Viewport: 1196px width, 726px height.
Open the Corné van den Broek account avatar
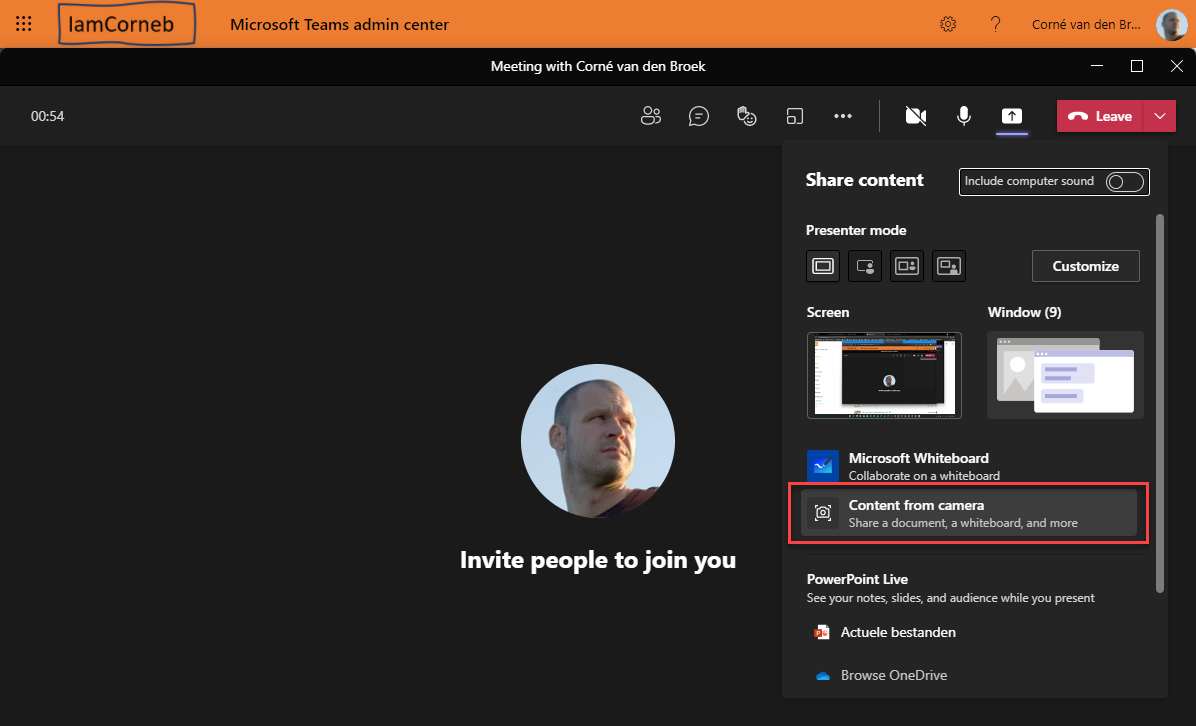coord(1171,24)
